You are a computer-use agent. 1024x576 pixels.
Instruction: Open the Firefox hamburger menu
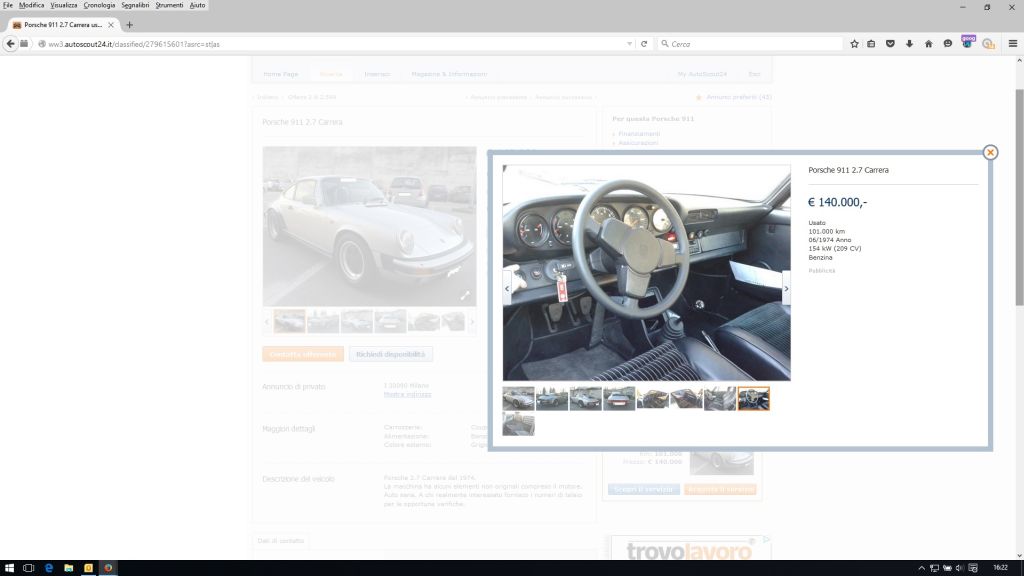click(1013, 44)
